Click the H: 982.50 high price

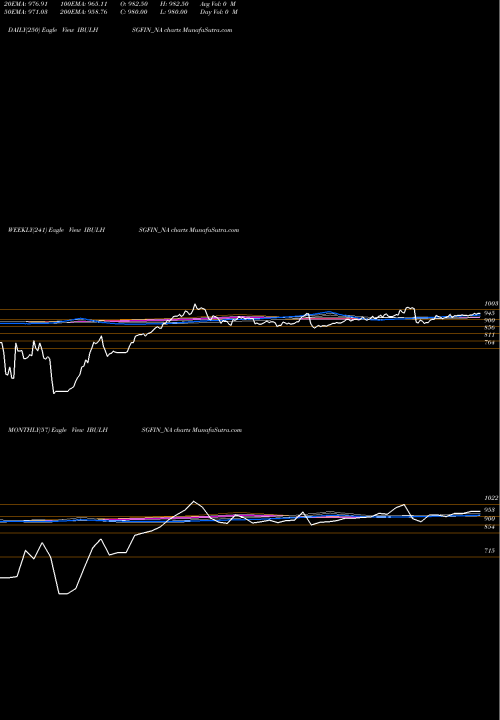tap(174, 4)
